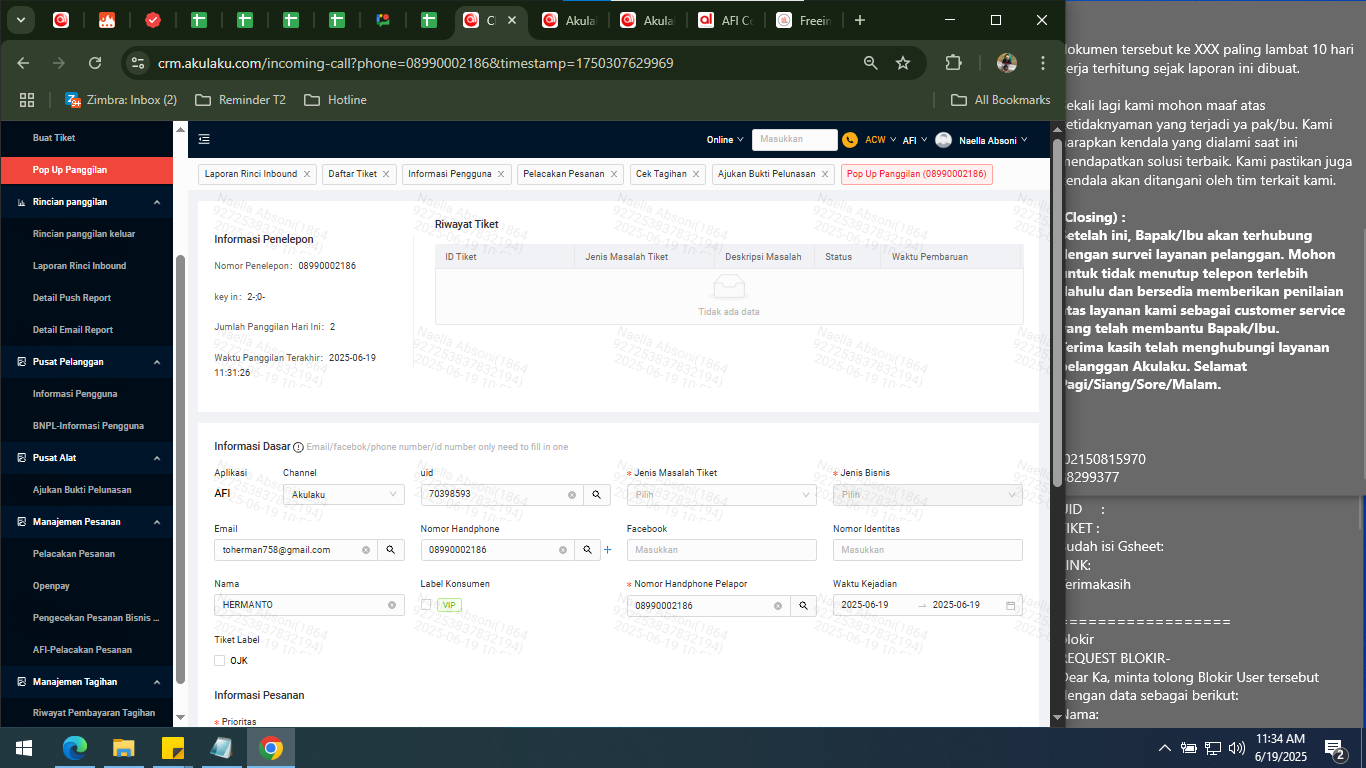This screenshot has height=768, width=1366.
Task: Click the Naella Absoni user avatar
Action: (x=943, y=140)
